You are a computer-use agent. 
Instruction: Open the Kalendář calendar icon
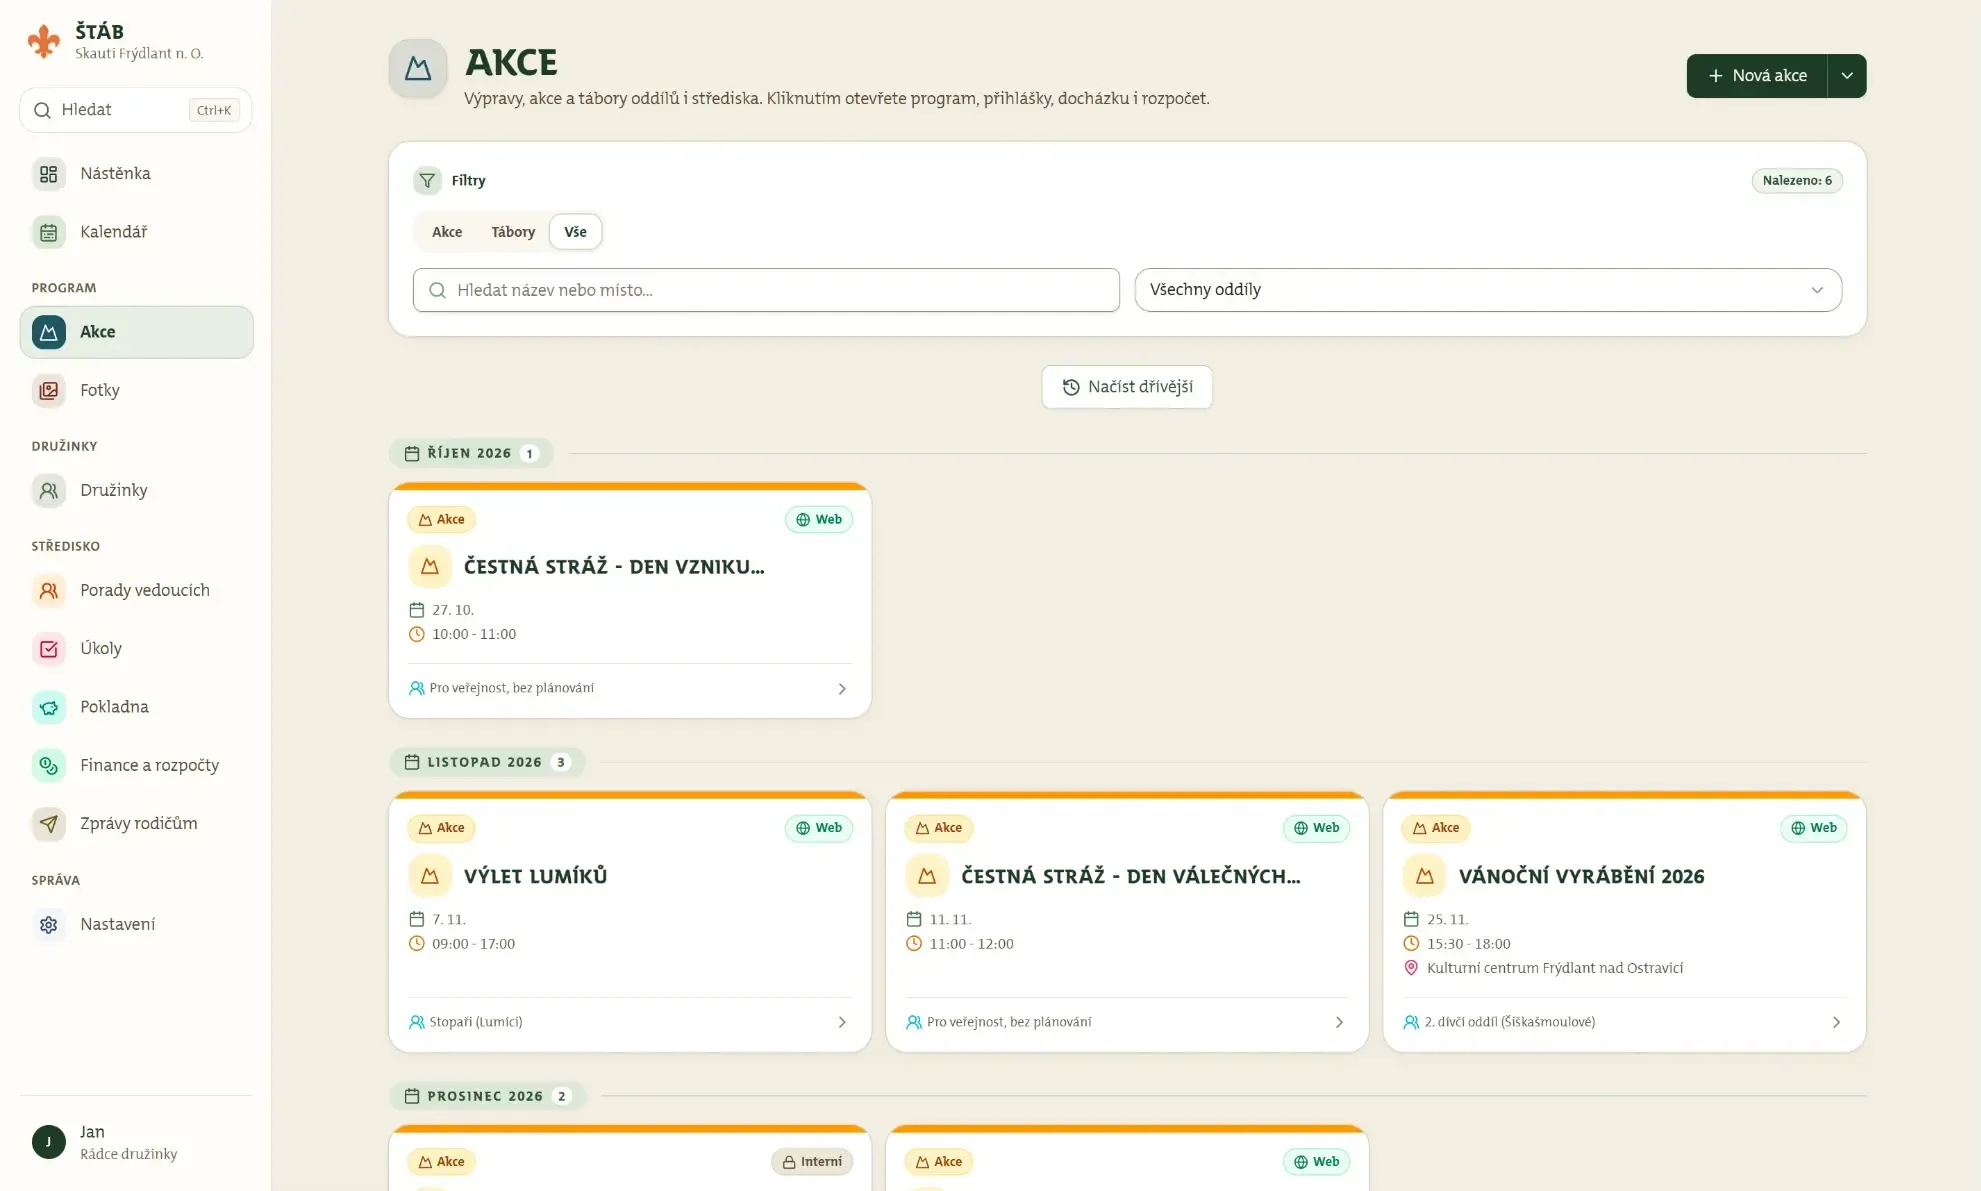click(48, 232)
